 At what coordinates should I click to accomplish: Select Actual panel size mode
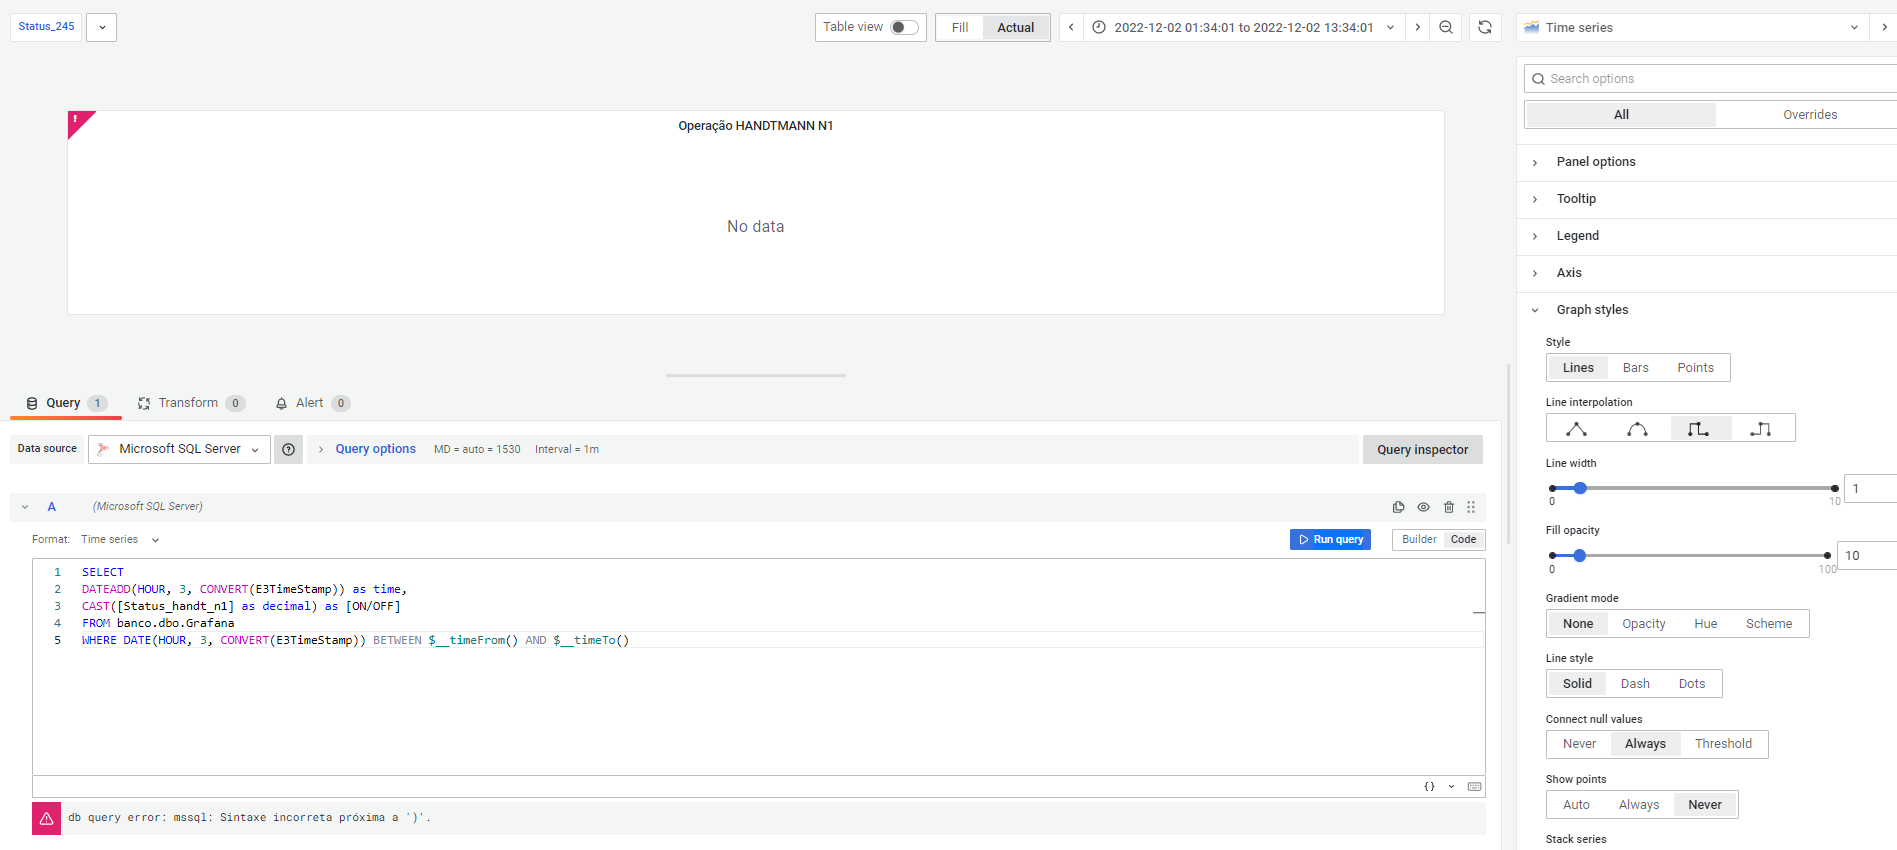tap(1016, 28)
